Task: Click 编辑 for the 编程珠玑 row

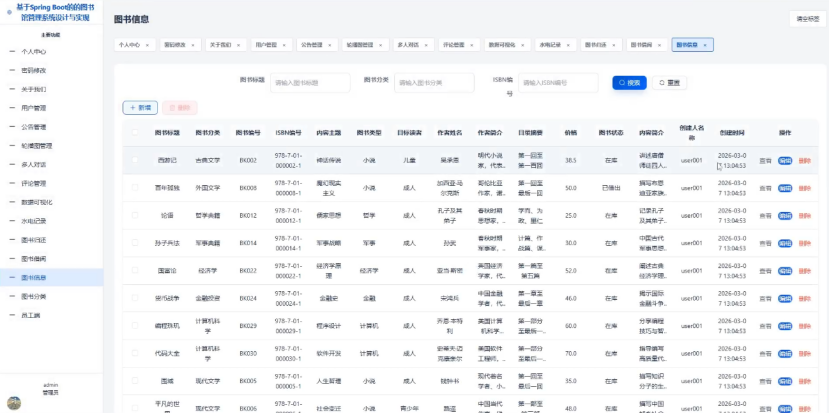Action: [x=785, y=326]
